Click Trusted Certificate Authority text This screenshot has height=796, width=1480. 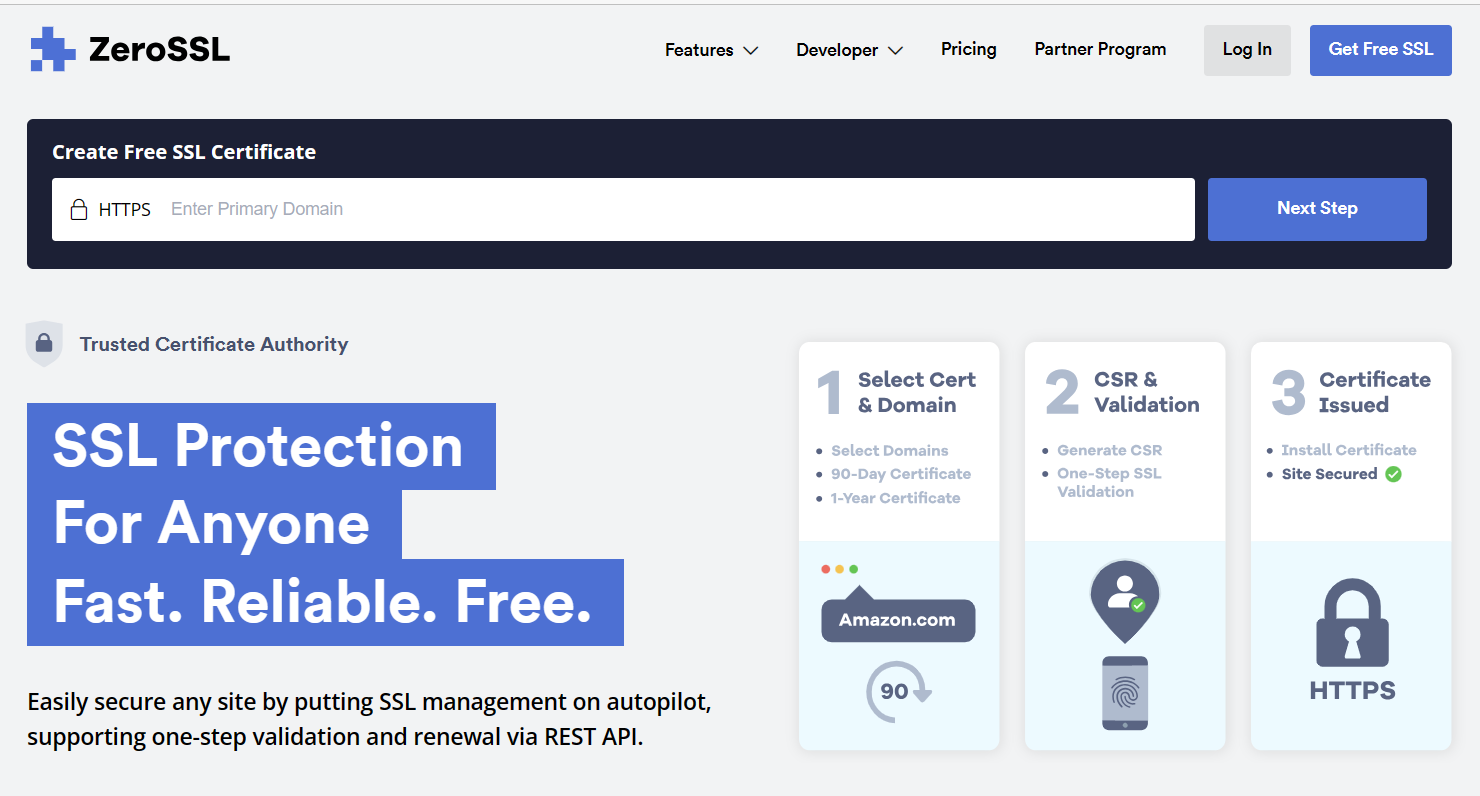214,344
